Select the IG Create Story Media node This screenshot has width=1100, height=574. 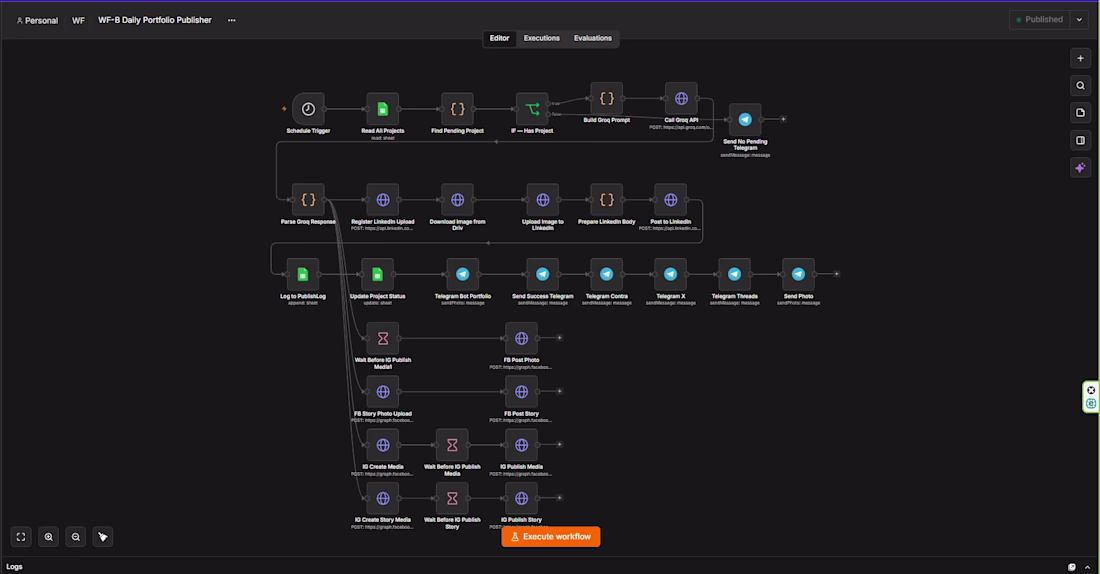coord(382,498)
